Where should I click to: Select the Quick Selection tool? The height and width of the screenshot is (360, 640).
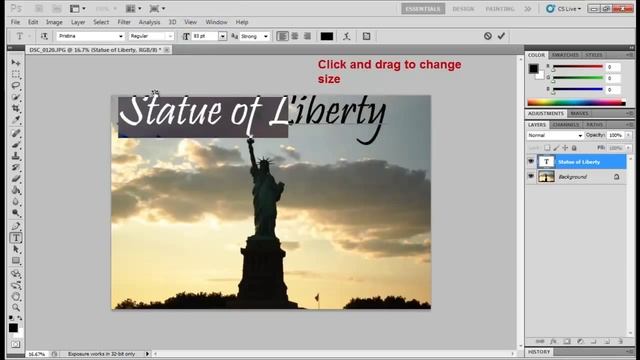tap(16, 97)
